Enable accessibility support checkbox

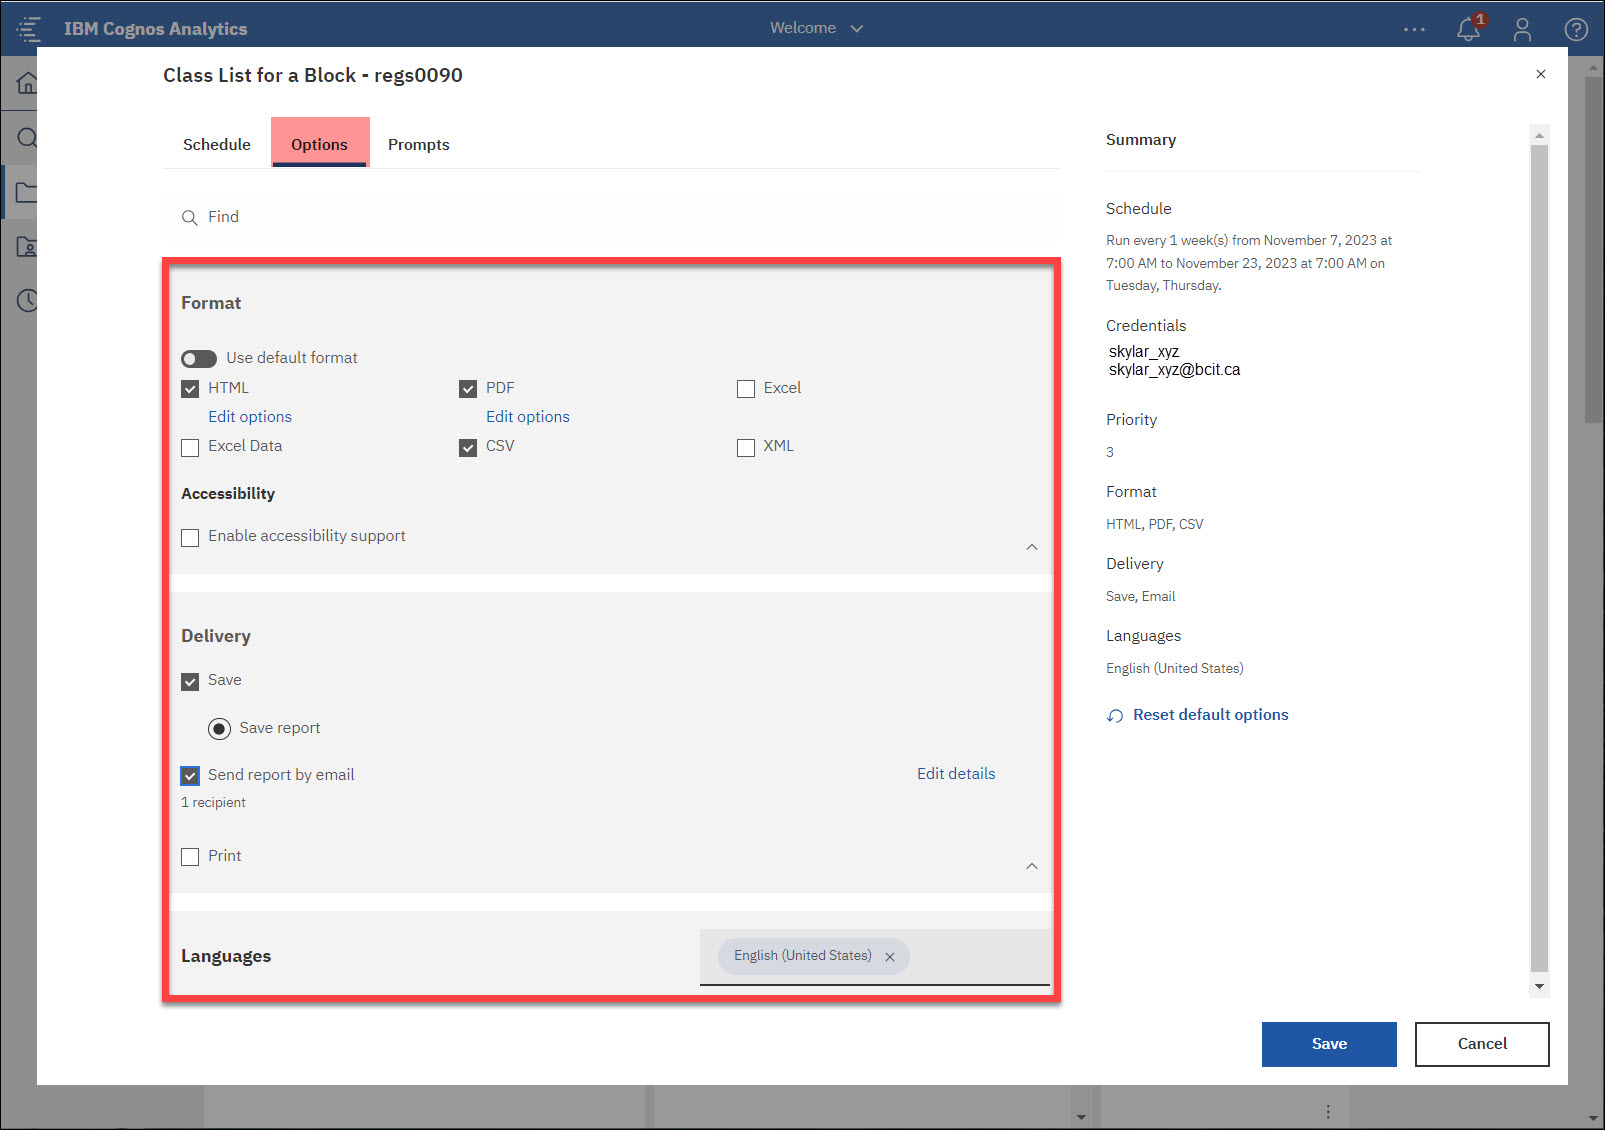pyautogui.click(x=190, y=538)
